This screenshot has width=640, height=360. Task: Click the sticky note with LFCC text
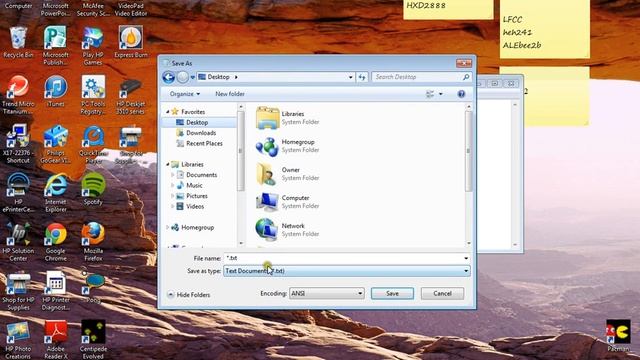point(544,29)
